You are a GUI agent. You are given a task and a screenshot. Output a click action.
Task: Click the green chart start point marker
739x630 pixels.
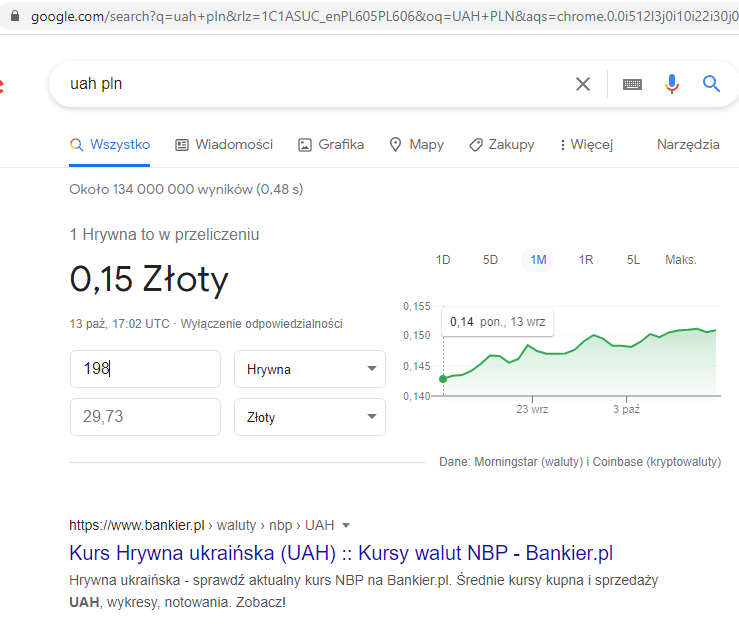tap(443, 378)
